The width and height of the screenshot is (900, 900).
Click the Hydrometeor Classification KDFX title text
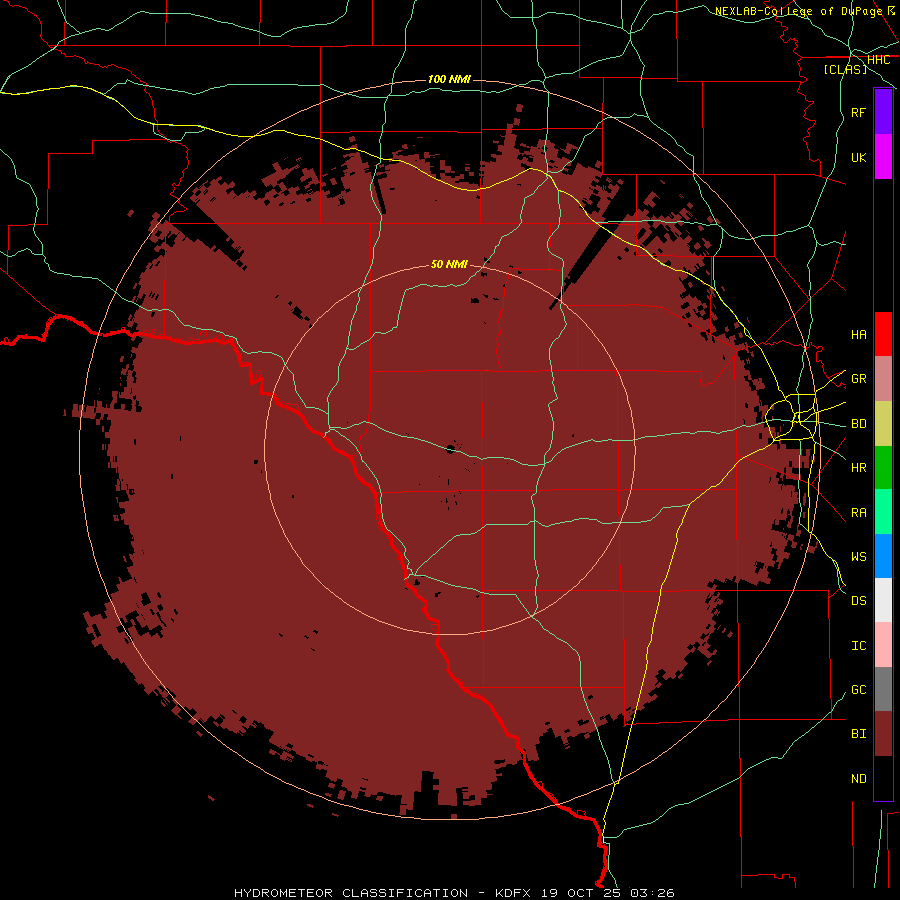[x=454, y=893]
